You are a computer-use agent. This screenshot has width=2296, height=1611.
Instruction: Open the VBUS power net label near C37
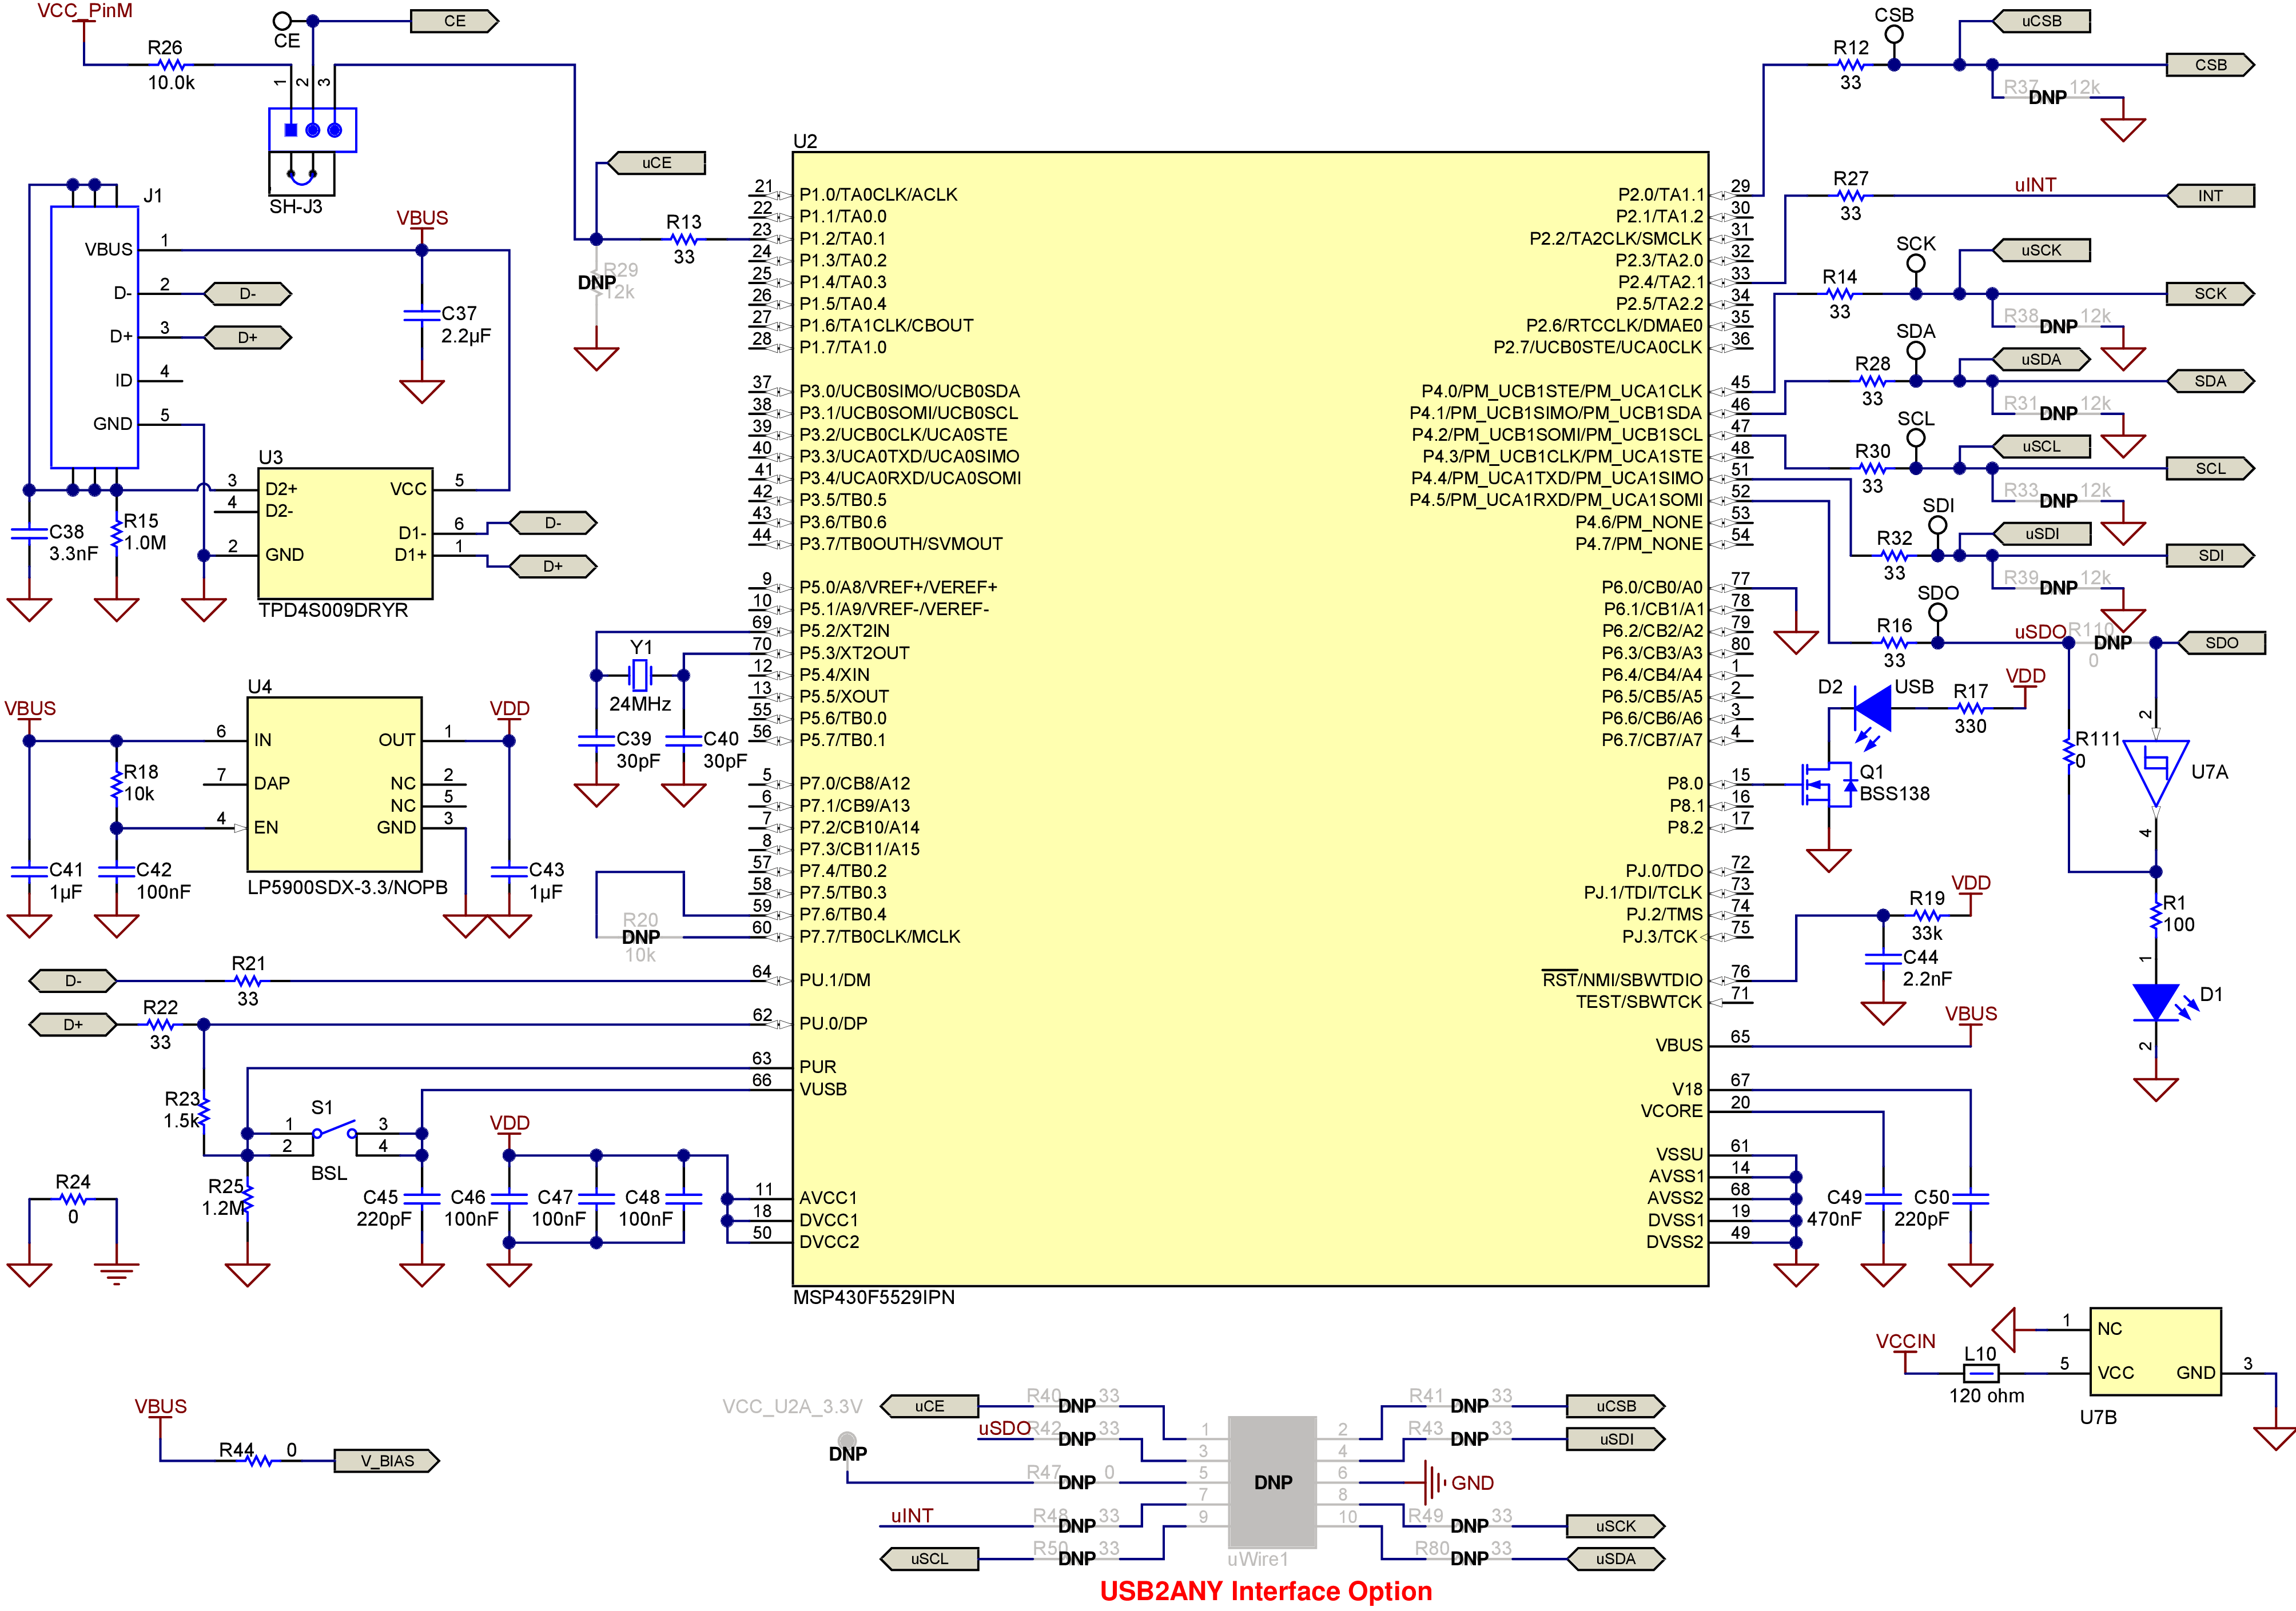422,217
